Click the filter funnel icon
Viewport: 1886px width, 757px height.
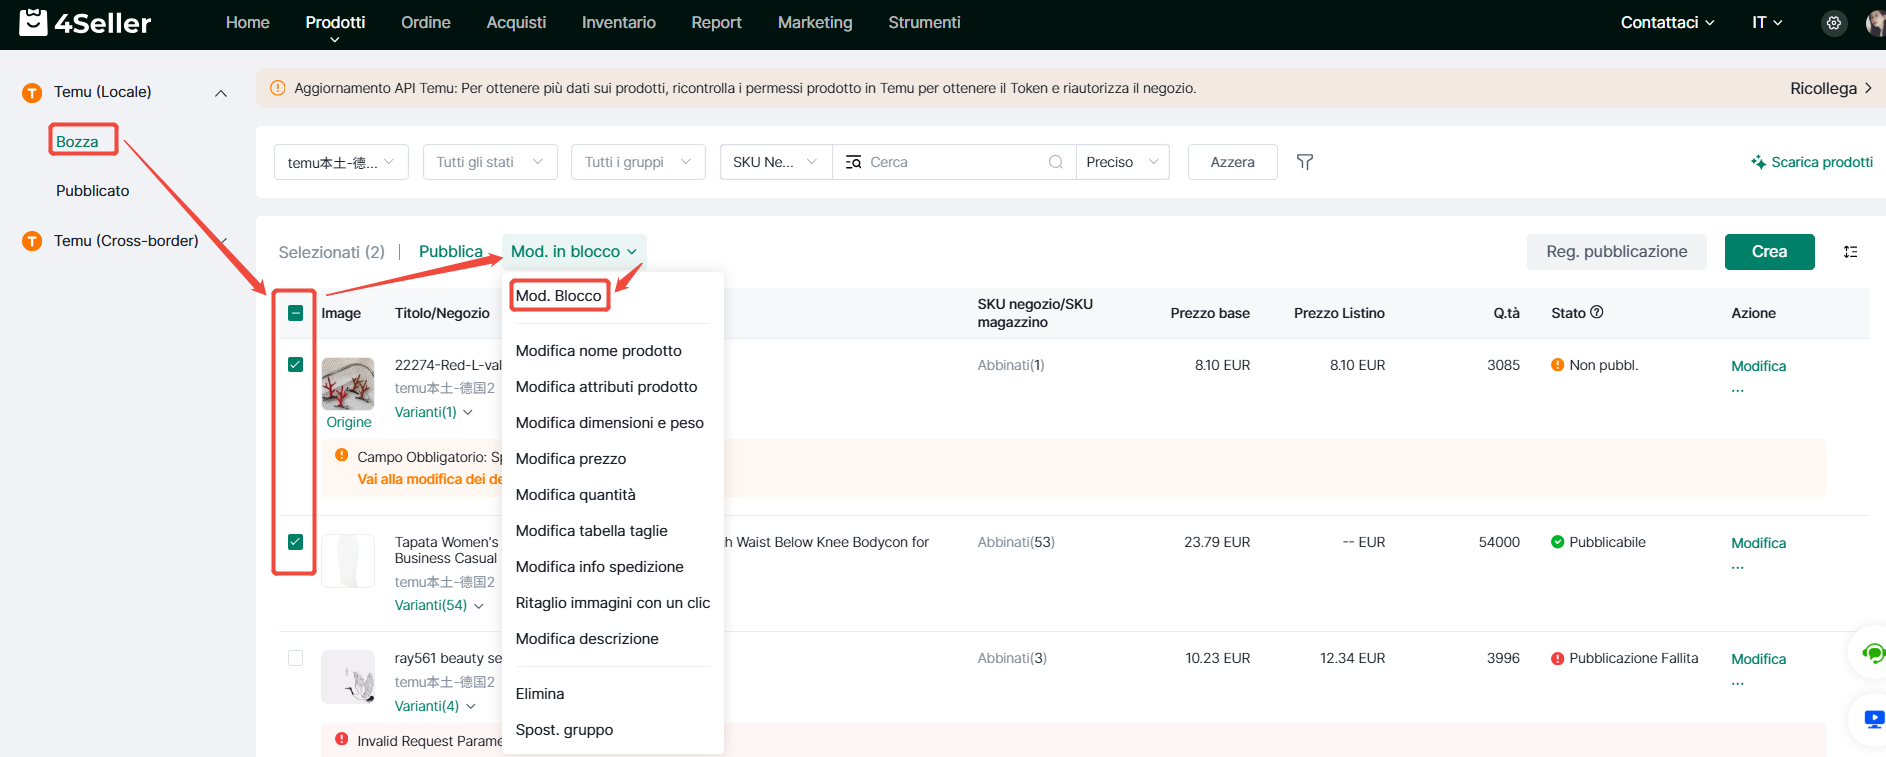click(x=1305, y=162)
